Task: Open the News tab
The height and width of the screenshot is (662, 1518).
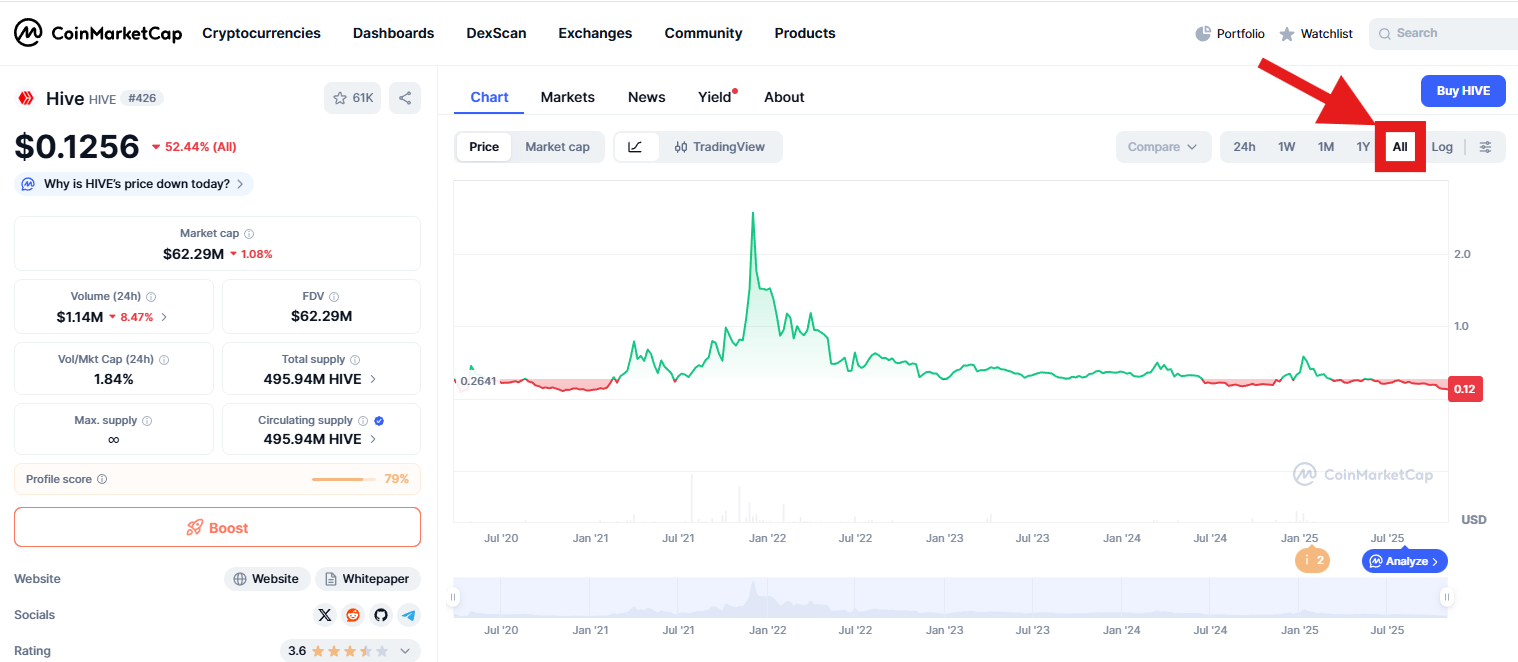Action: point(646,97)
